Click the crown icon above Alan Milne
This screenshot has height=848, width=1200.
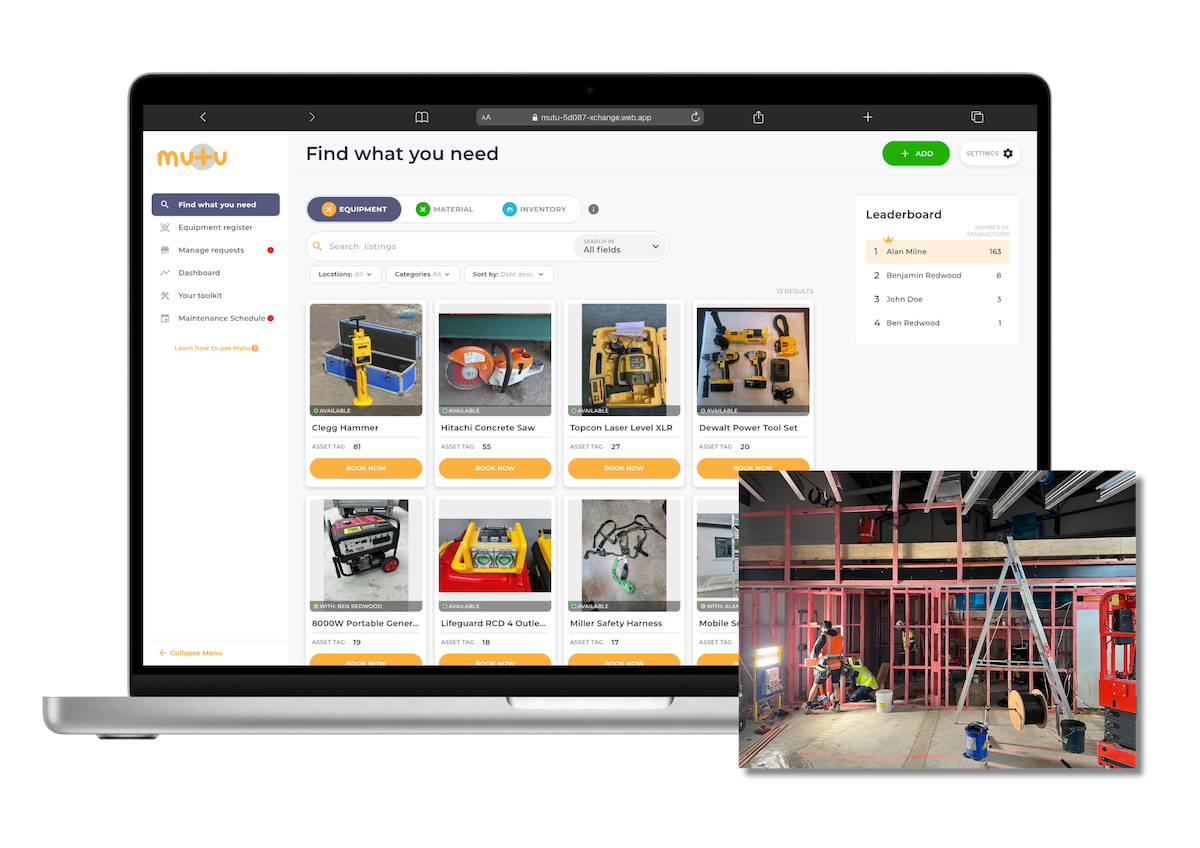coord(888,240)
